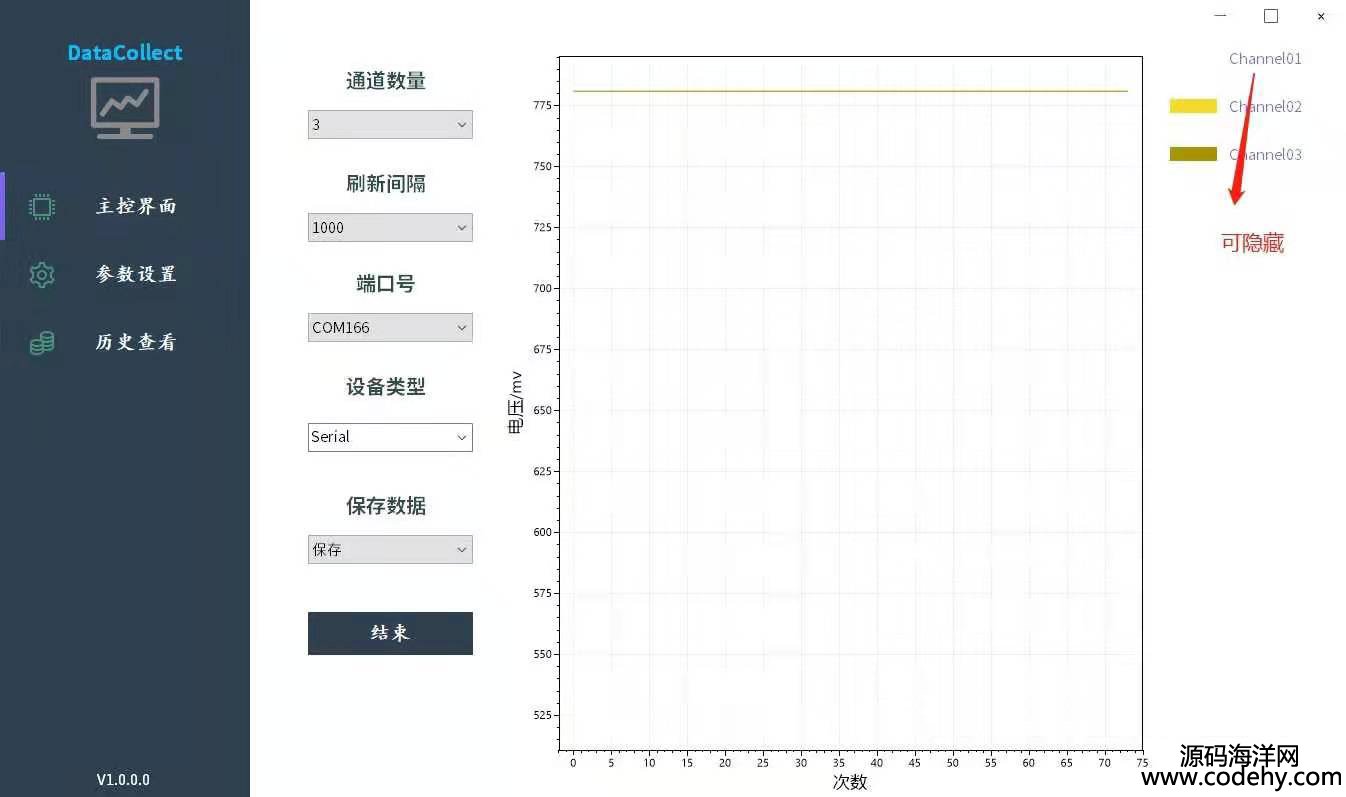This screenshot has height=797, width=1346.
Task: Switch to the 参数设置 settings page
Action: 136,274
